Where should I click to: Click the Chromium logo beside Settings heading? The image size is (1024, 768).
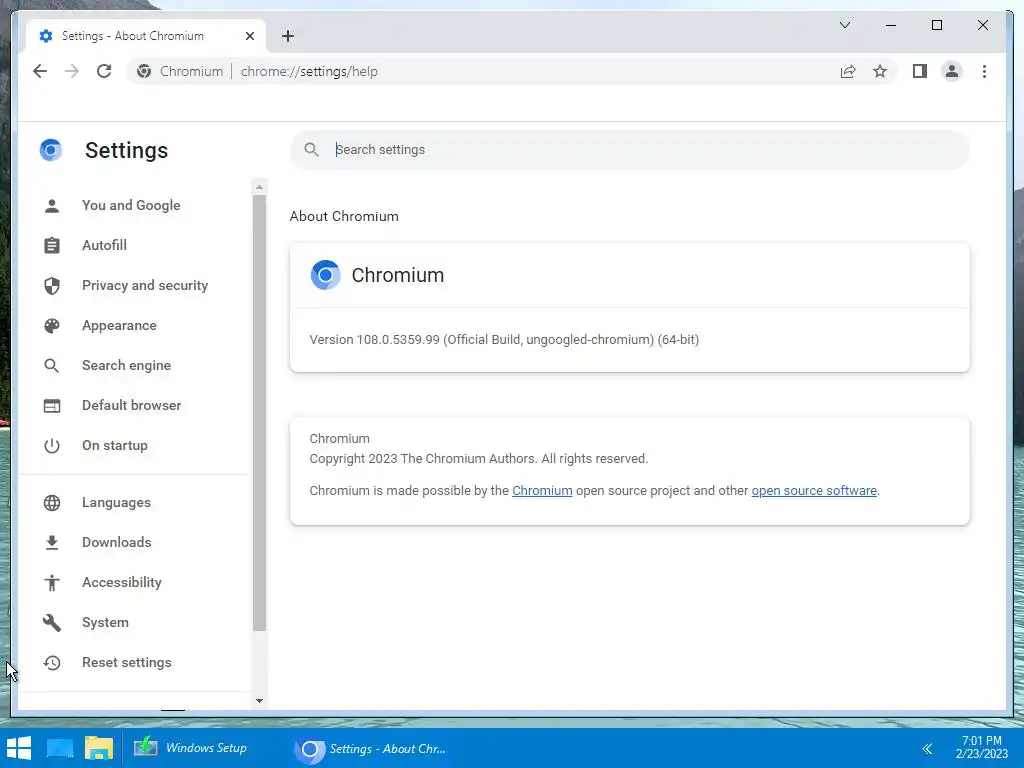50,150
